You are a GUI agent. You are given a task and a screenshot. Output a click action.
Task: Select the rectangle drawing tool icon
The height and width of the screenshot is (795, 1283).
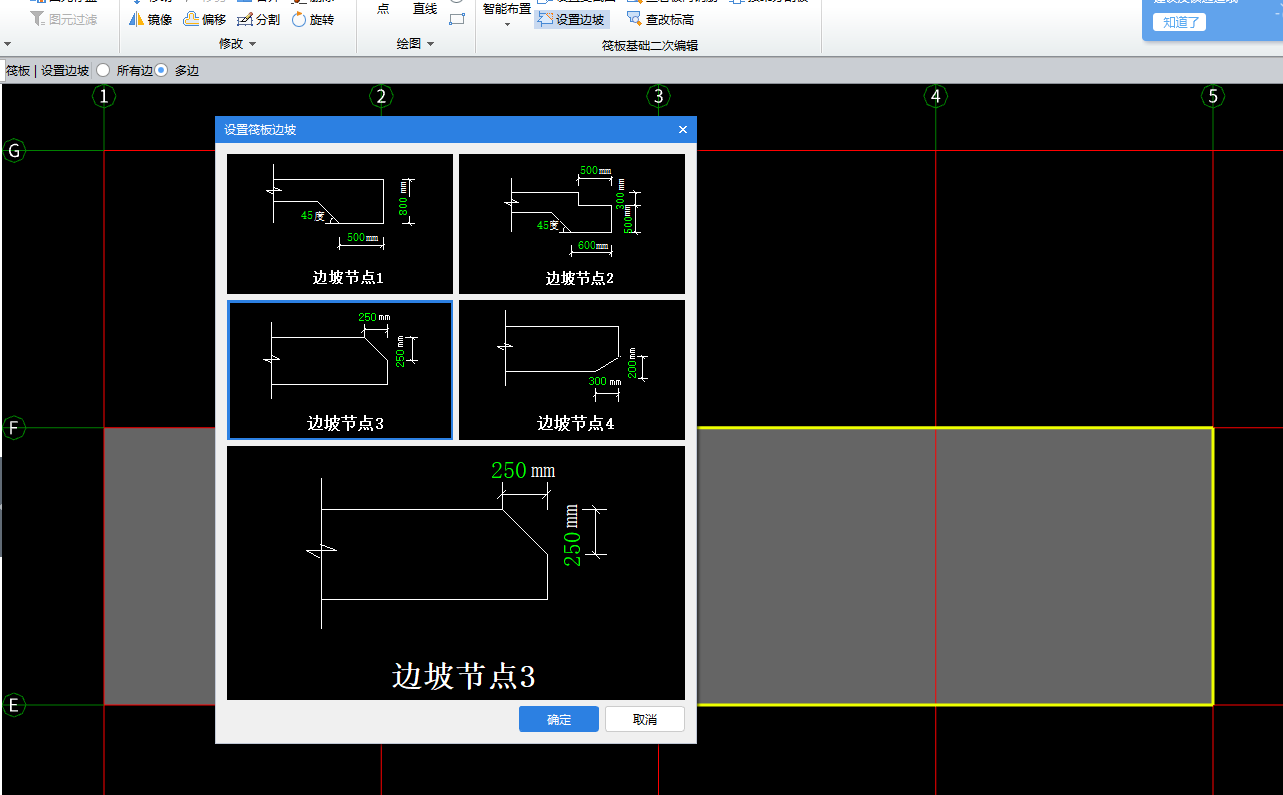[x=457, y=19]
